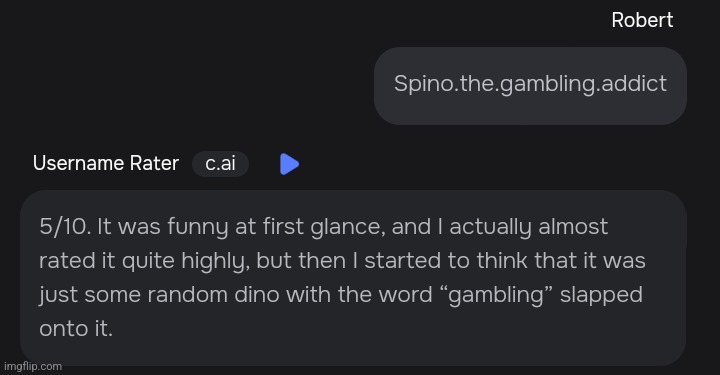Click the Spino.the.gambling.addict message bubble
Viewport: 720px width, 375px height.
530,86
